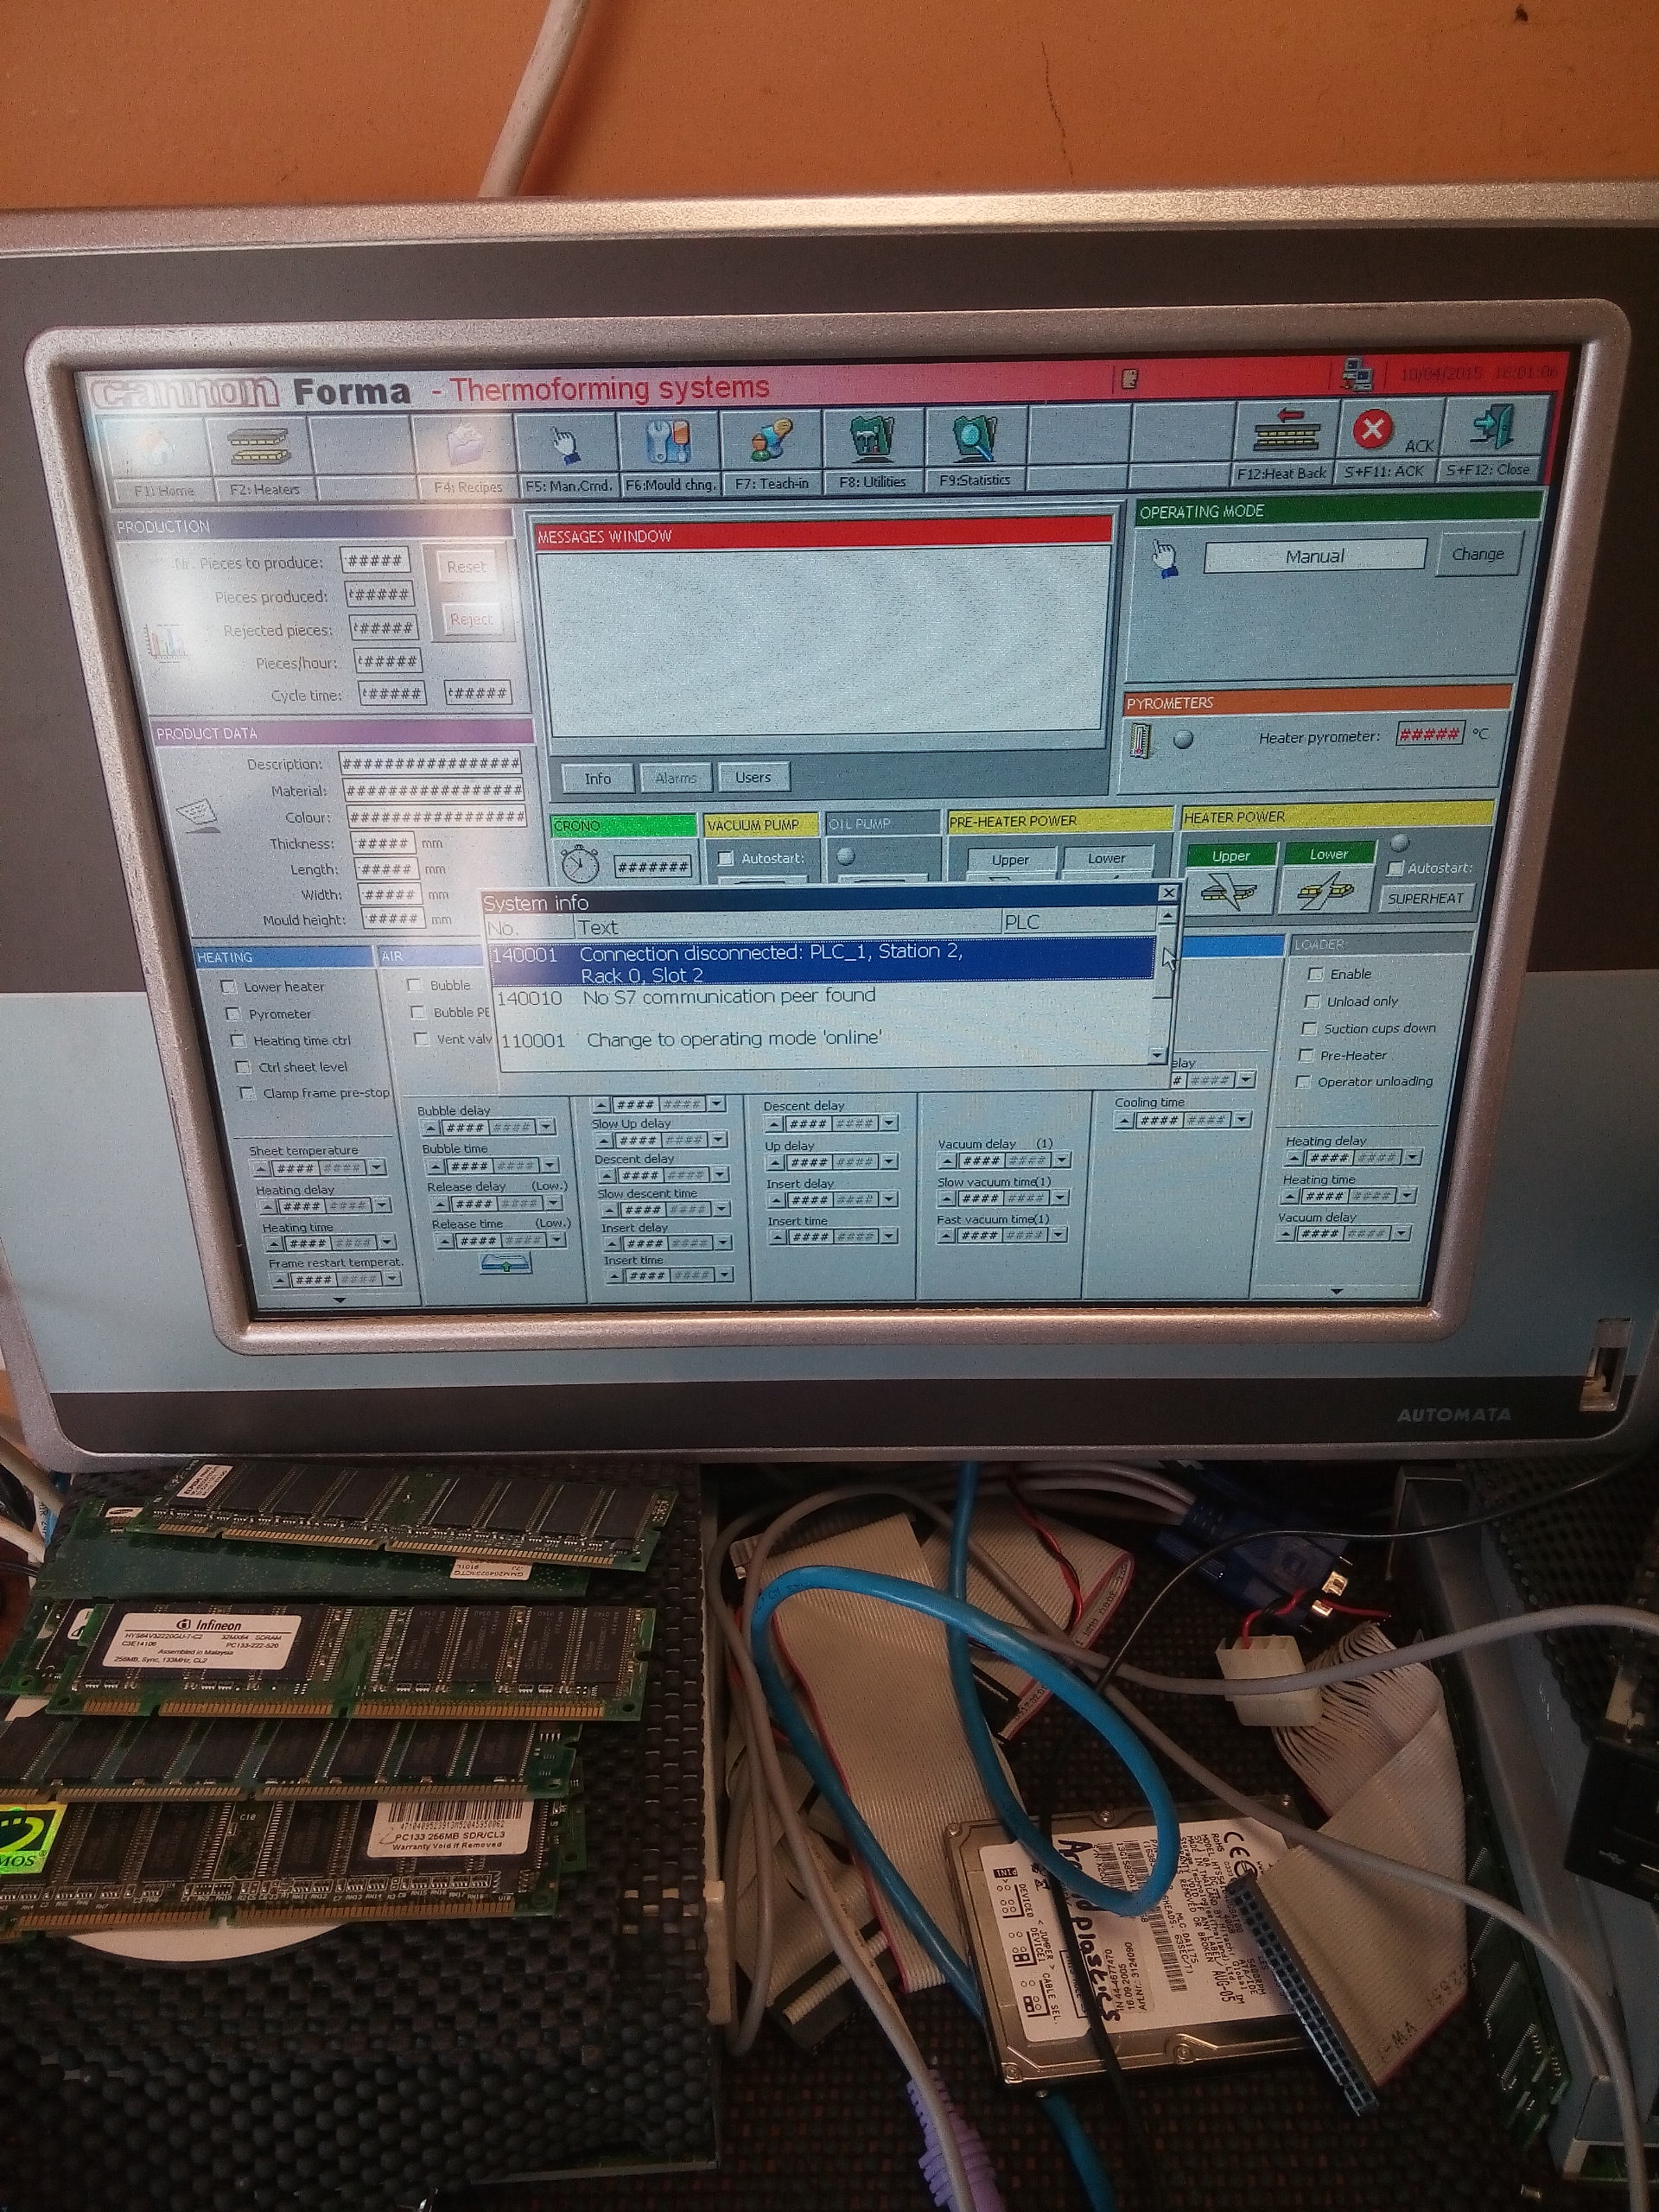This screenshot has width=1659, height=2212.
Task: Open the F7 Teach-in icon
Action: coord(771,439)
